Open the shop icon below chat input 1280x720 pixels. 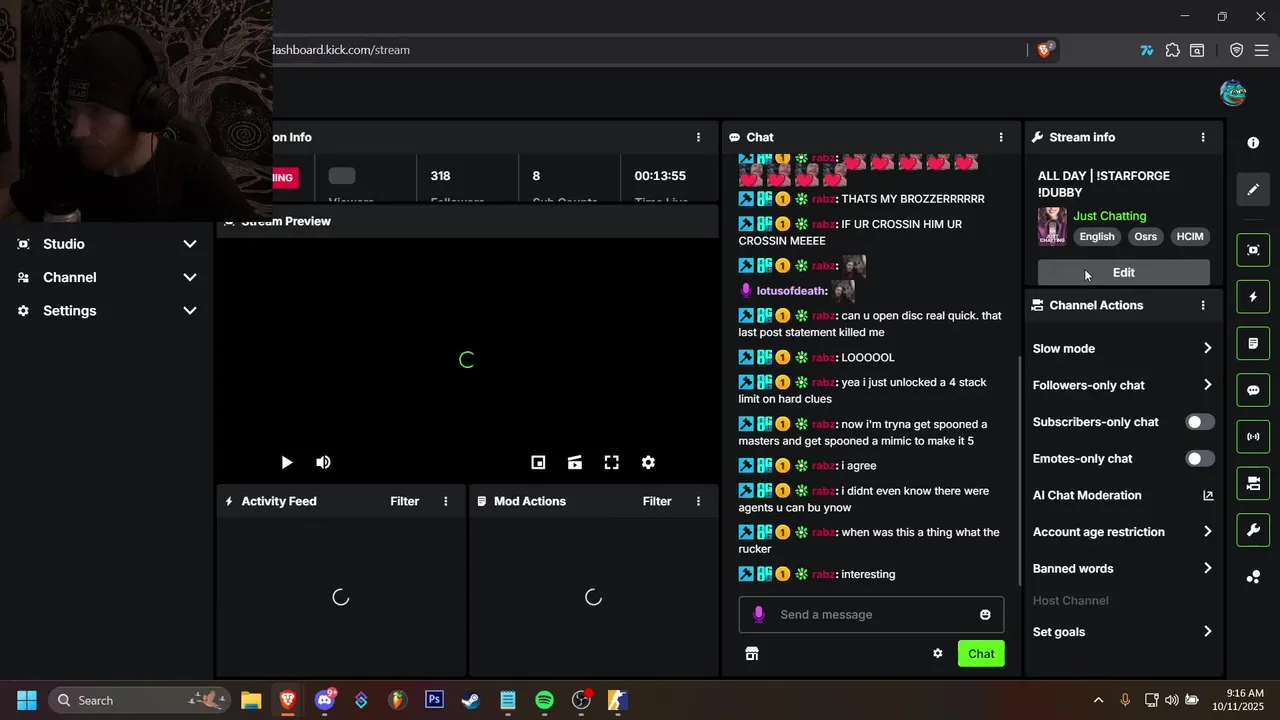[x=752, y=653]
